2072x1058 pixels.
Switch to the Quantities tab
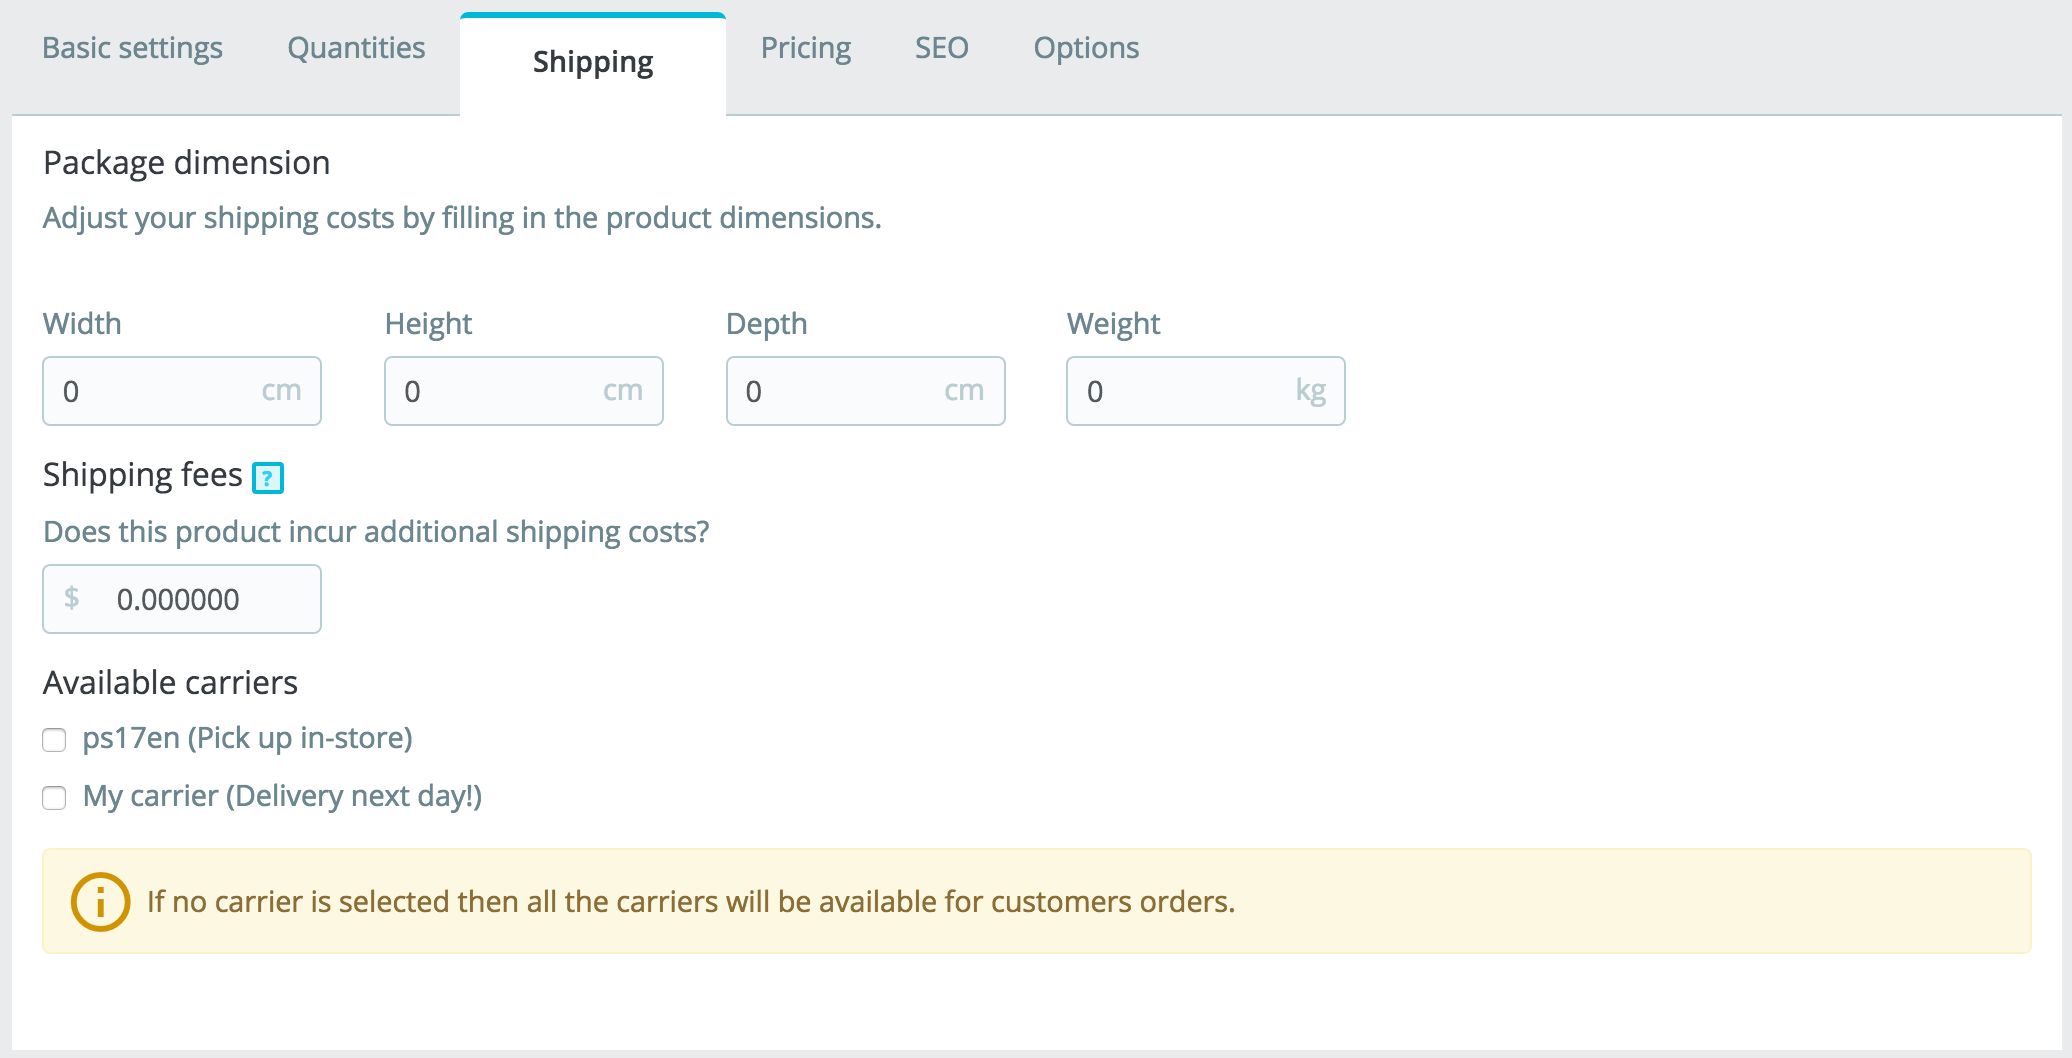[356, 48]
